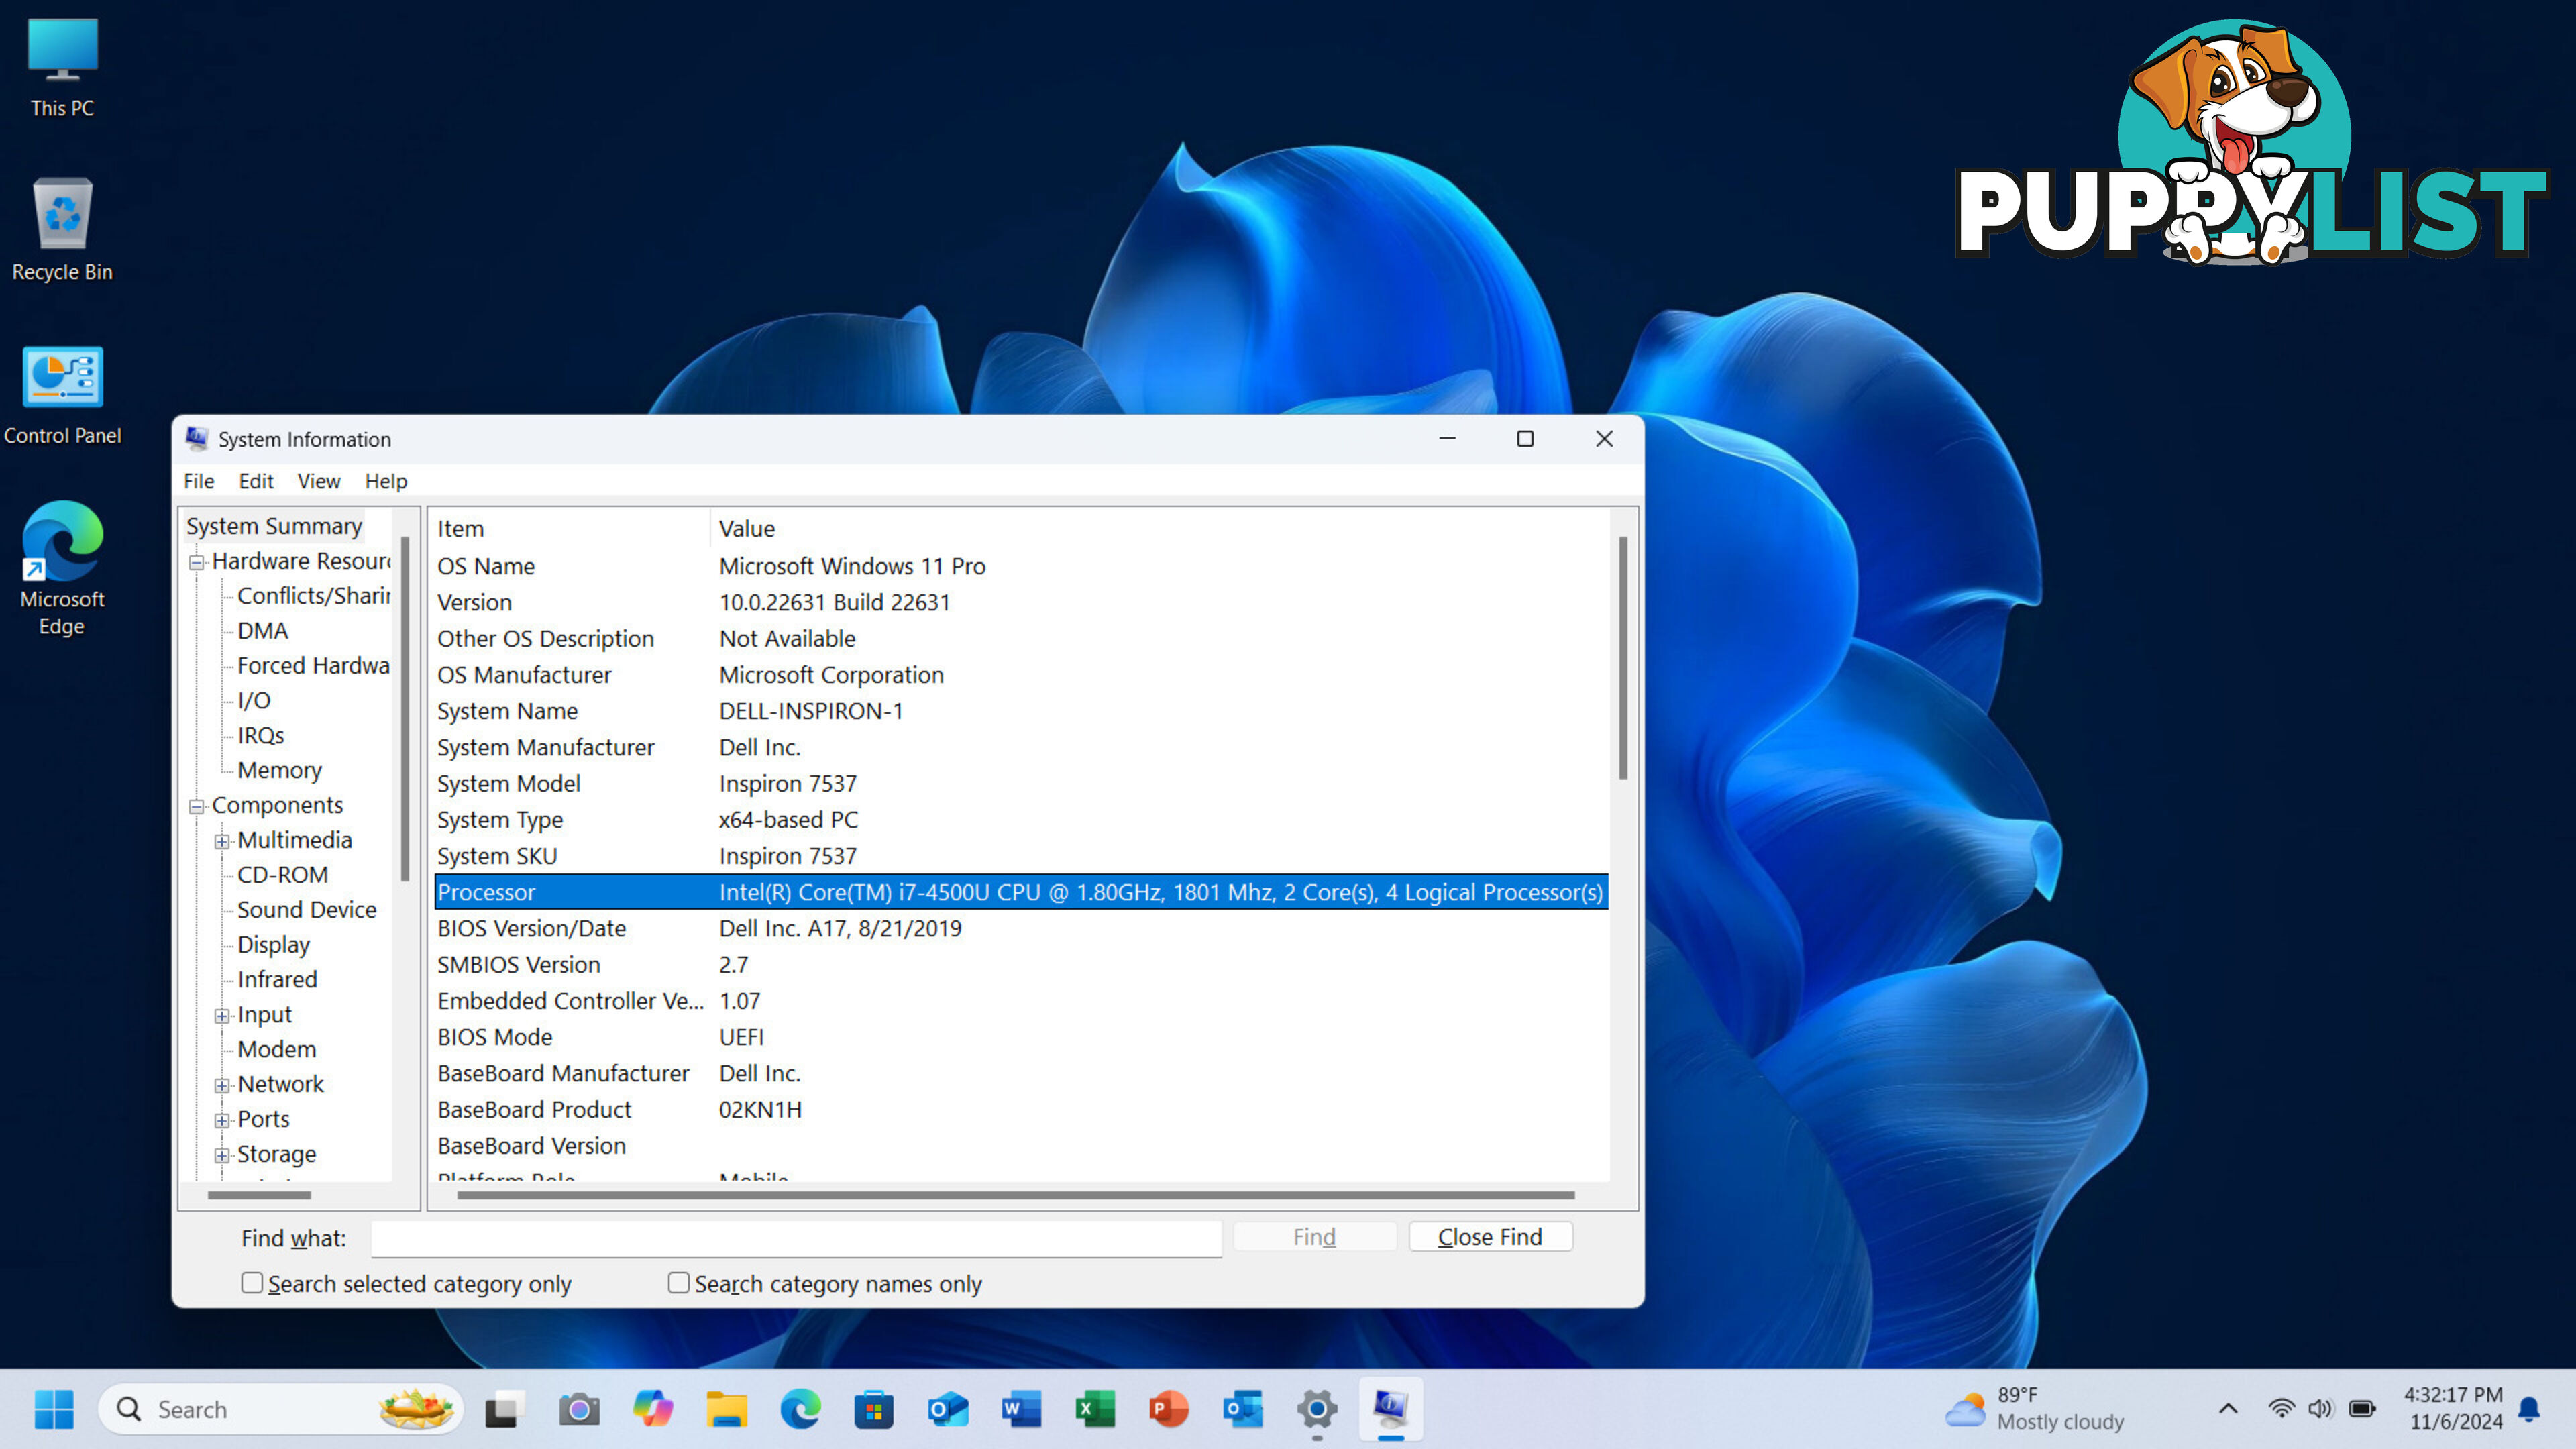Click the Item column header
Viewport: 2576px width, 1449px height.
pyautogui.click(x=571, y=528)
